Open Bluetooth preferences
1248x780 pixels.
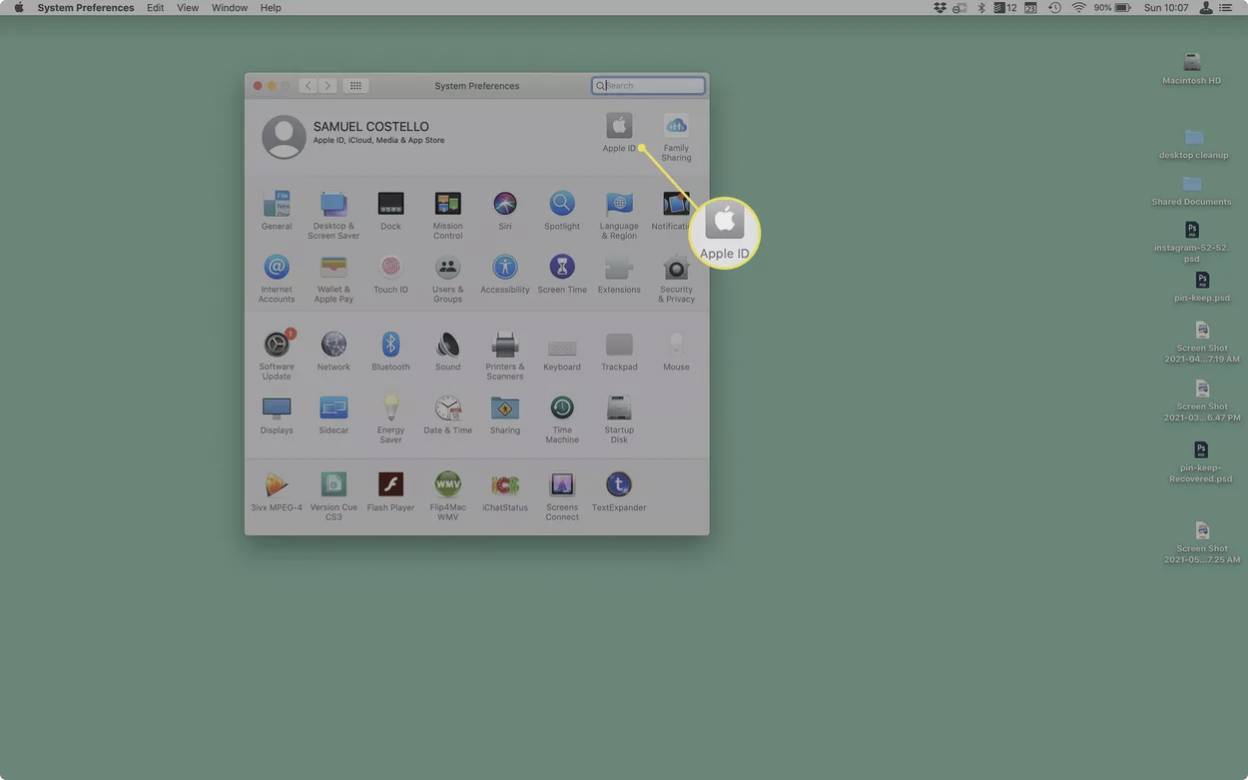[390, 345]
